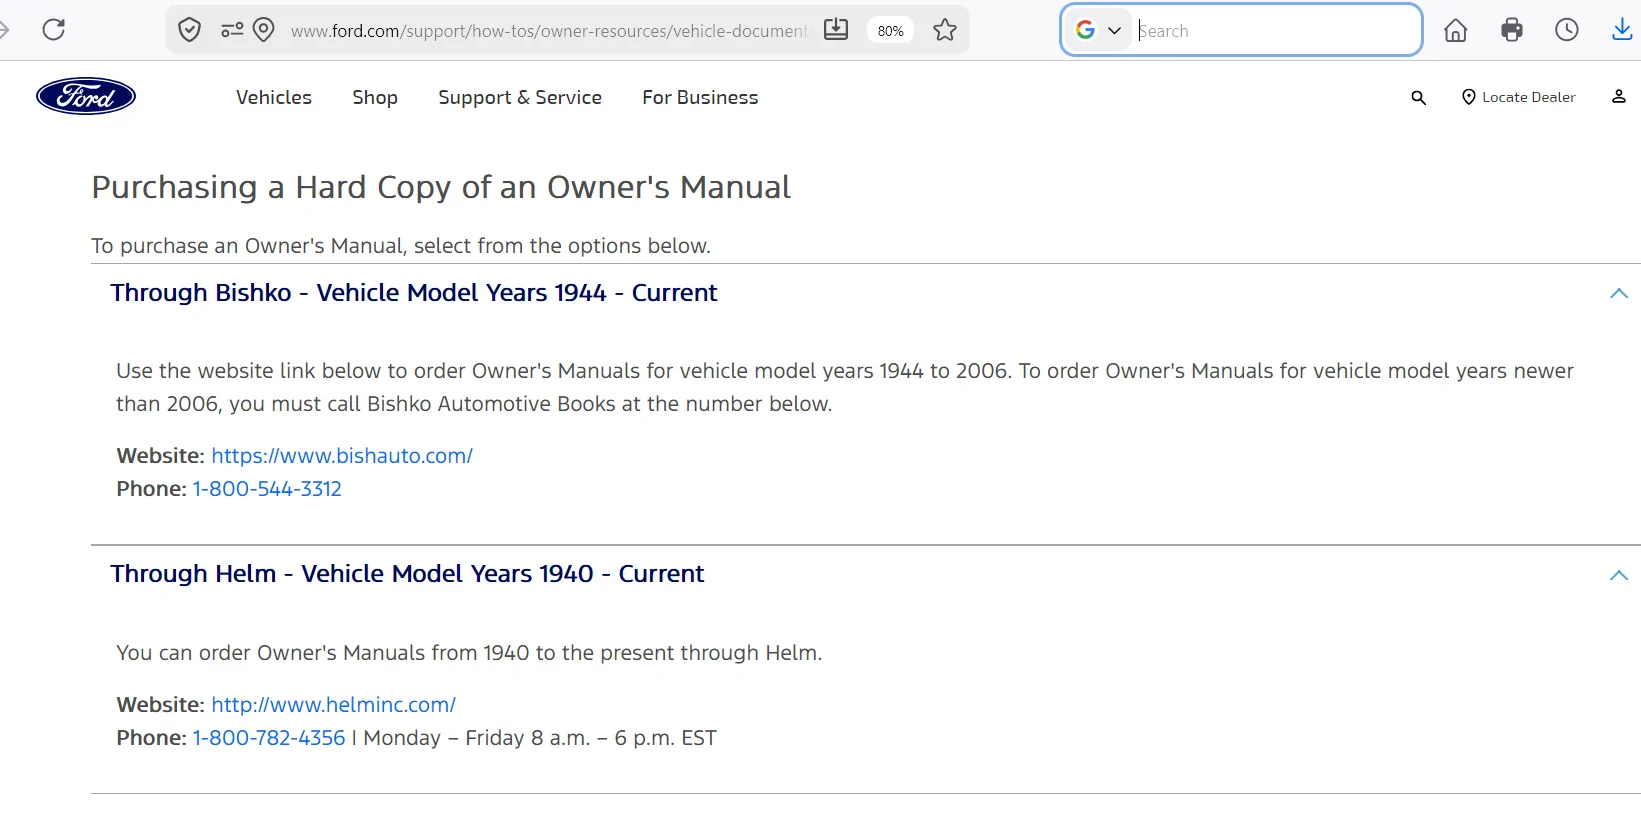The image size is (1641, 816).
Task: Reset the 80% zoom level indicator
Action: pyautogui.click(x=890, y=31)
